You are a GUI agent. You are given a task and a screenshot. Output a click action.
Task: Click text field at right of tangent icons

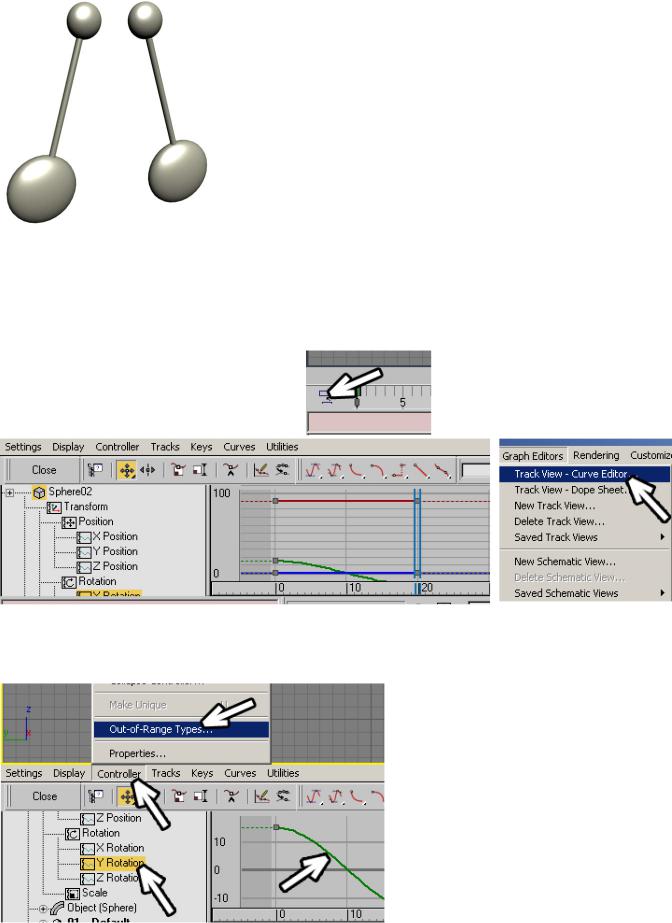click(x=475, y=470)
